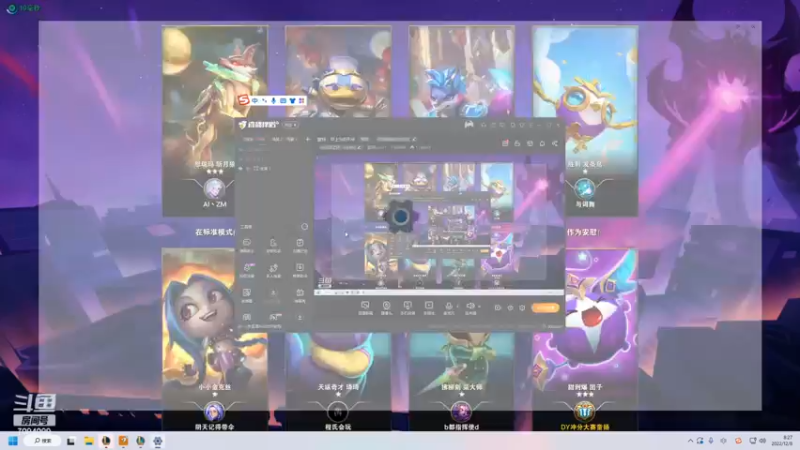Click player name b都指挥使d
Image resolution: width=800 pixels, height=450 pixels.
pyautogui.click(x=461, y=427)
